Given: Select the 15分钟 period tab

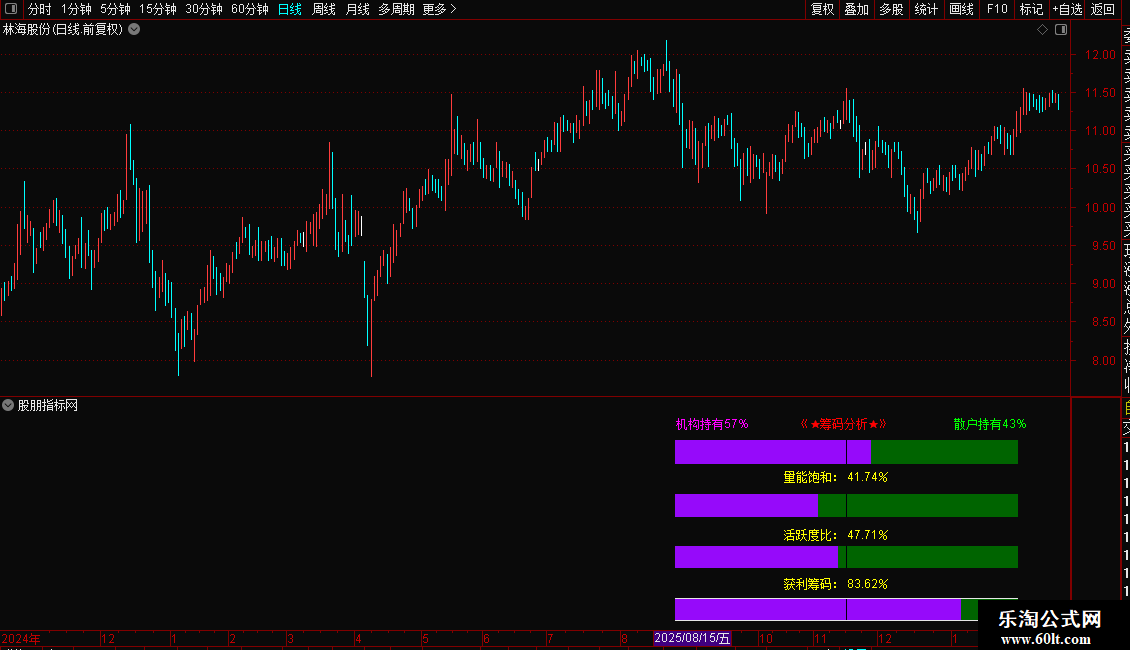Looking at the screenshot, I should 158,9.
